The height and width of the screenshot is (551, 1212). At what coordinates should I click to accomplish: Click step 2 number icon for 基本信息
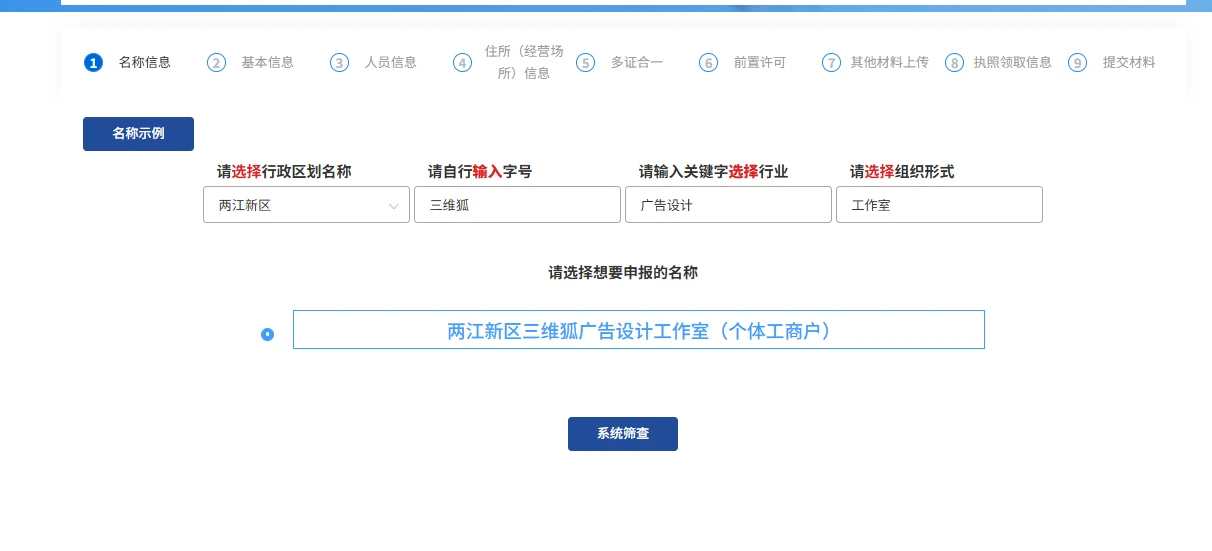(216, 63)
